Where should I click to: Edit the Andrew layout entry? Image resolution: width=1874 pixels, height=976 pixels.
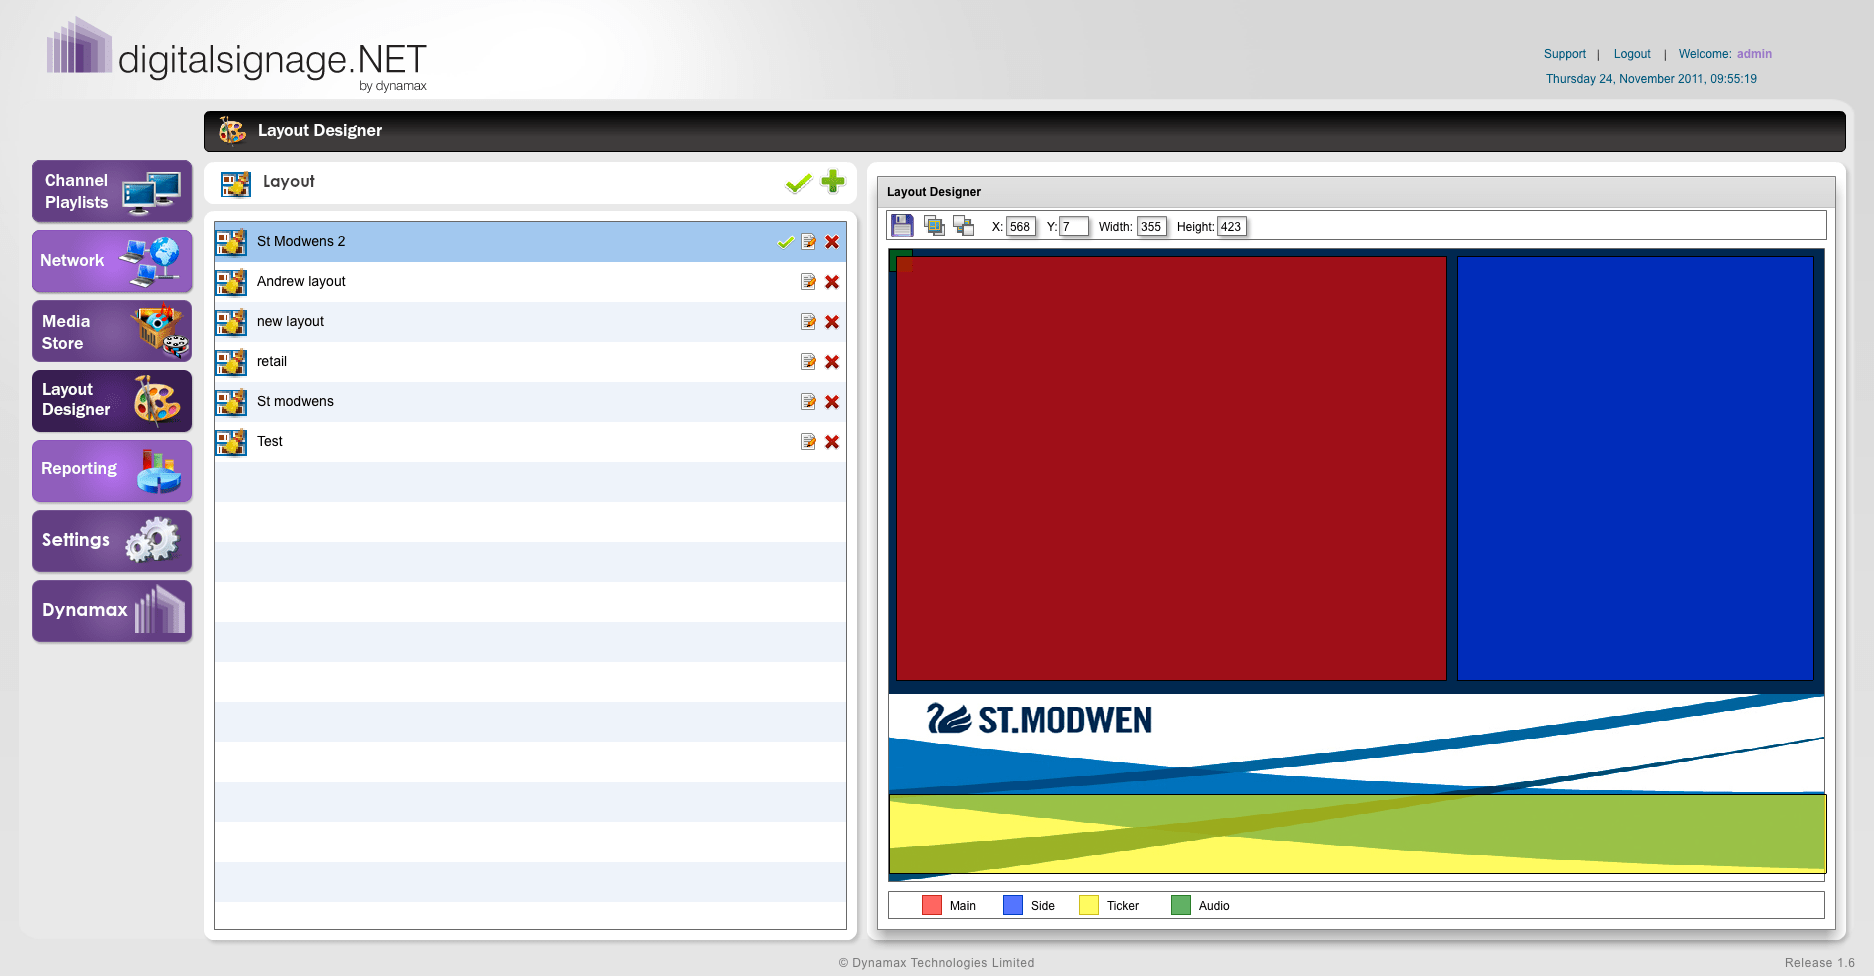click(x=808, y=282)
